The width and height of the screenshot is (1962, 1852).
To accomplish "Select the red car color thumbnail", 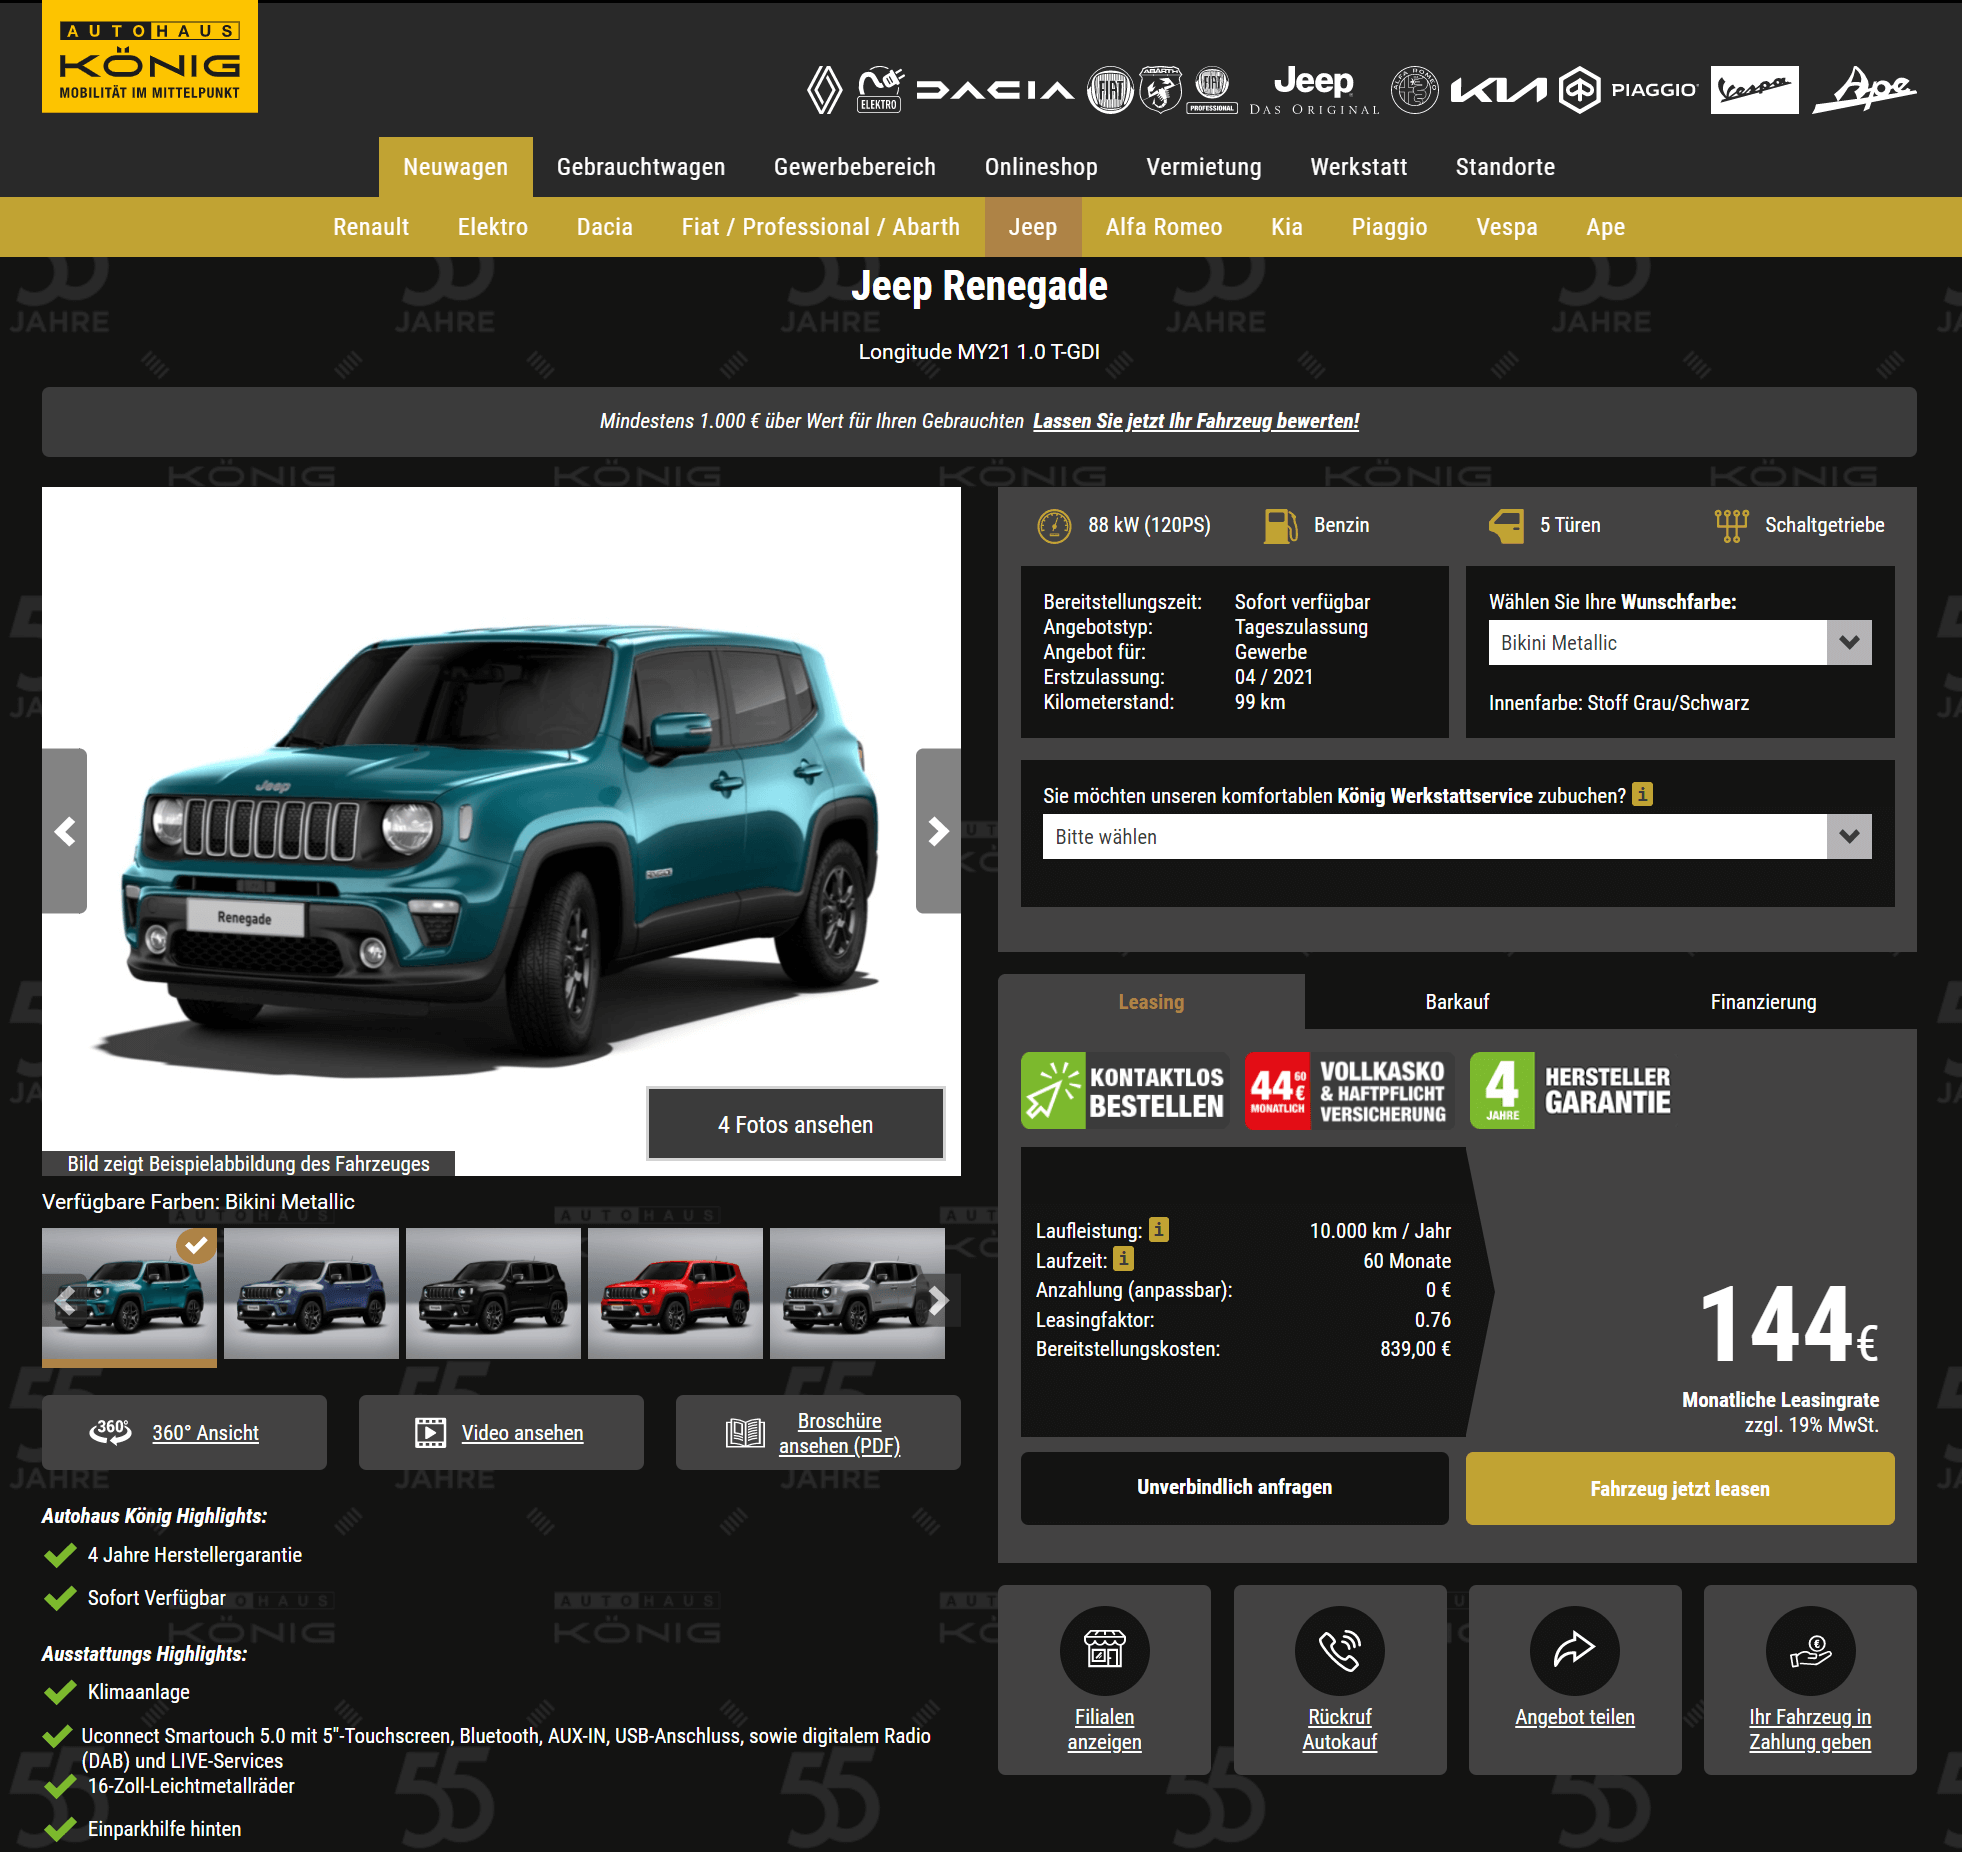I will coord(675,1294).
